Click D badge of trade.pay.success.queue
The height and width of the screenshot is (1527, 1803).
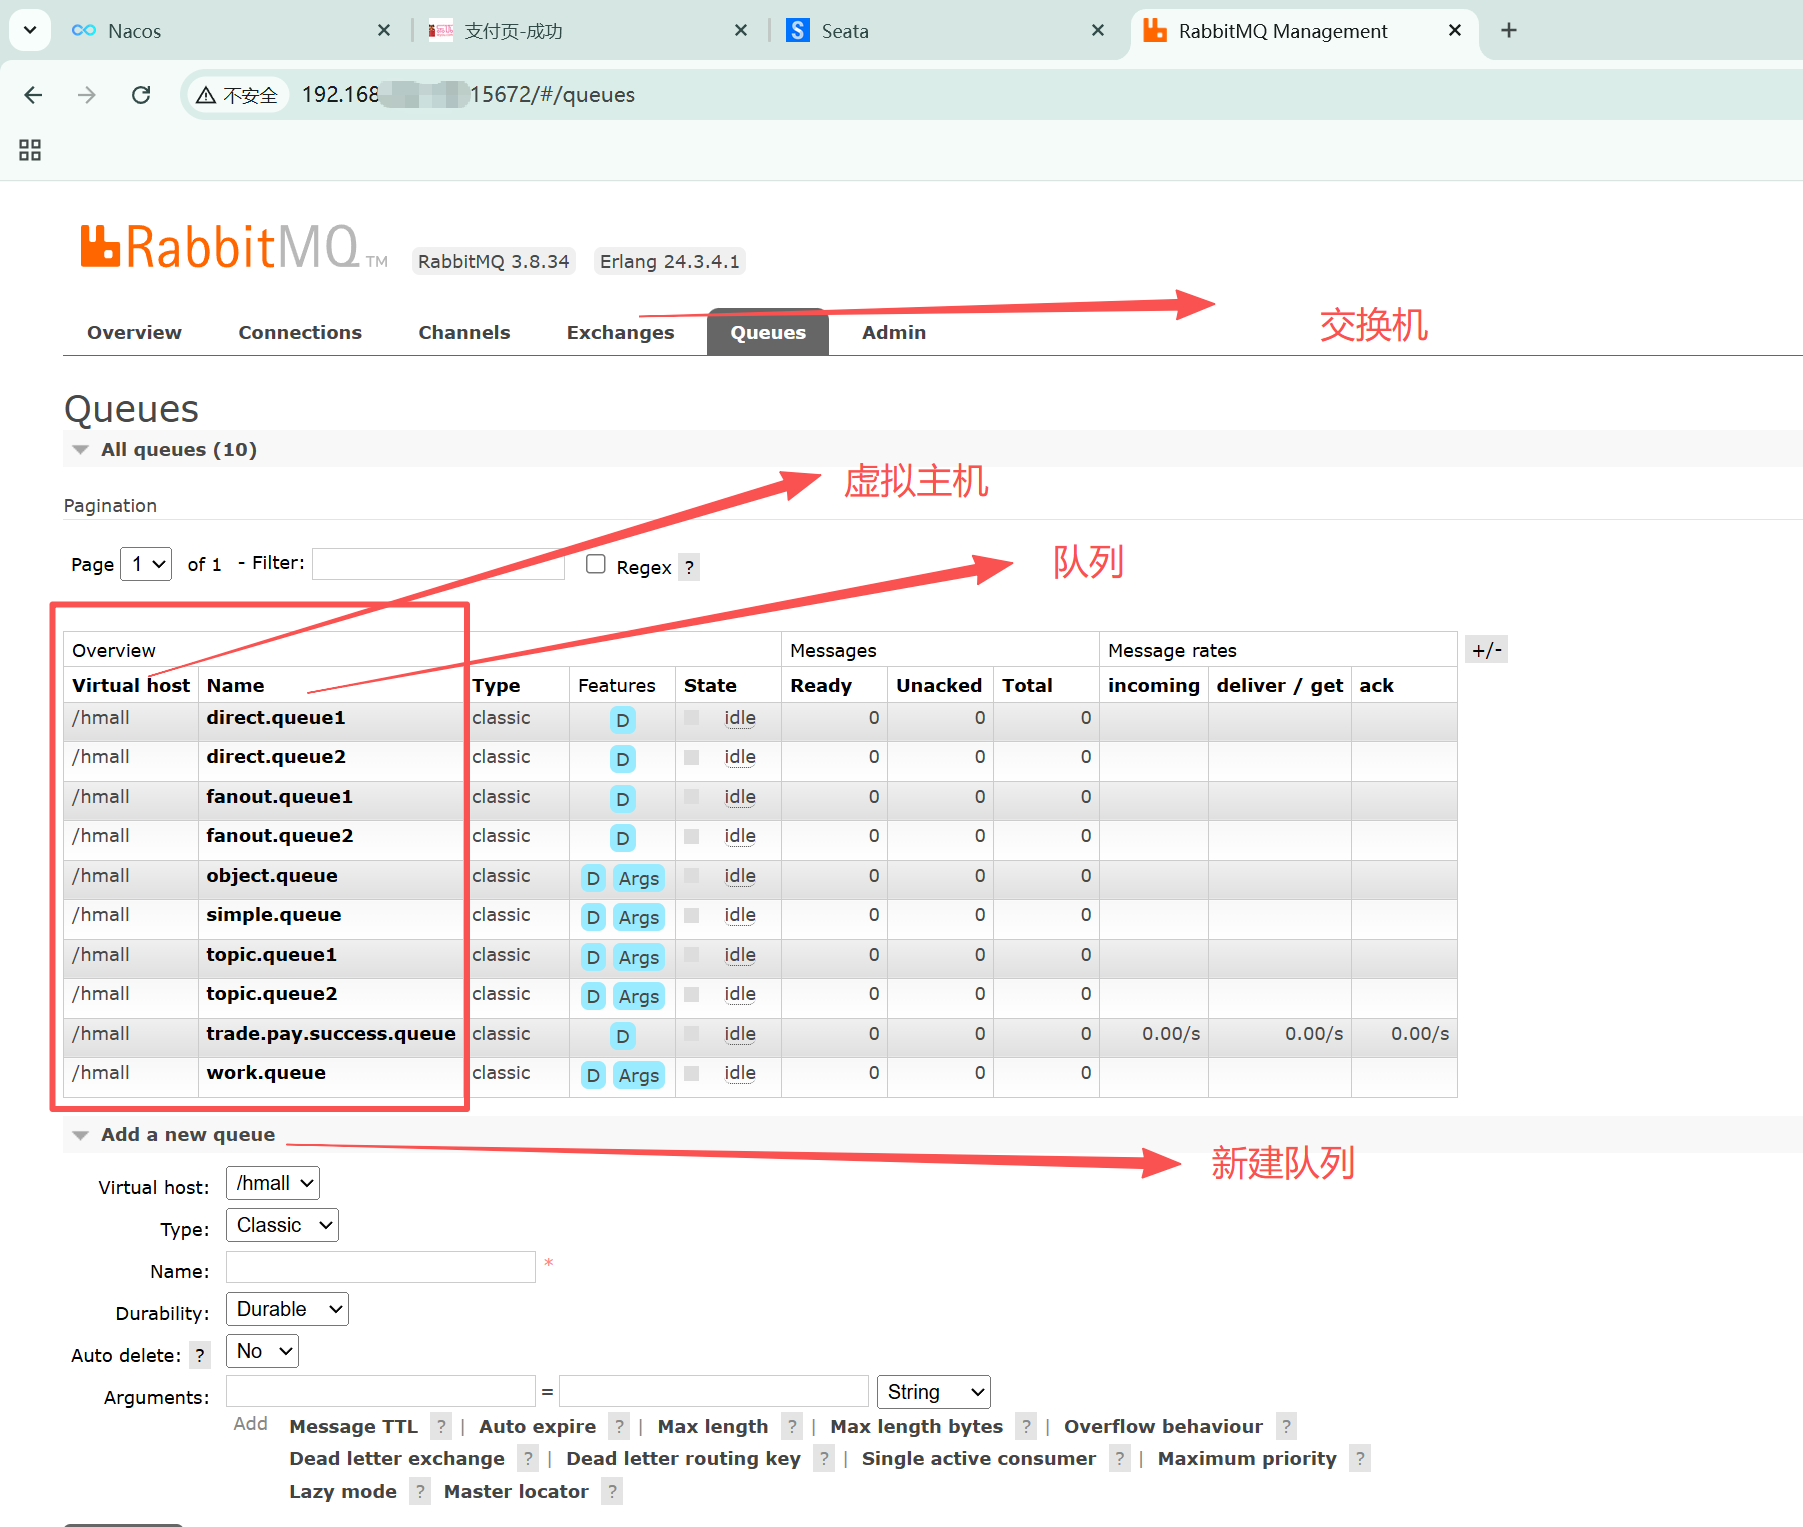click(x=622, y=1036)
